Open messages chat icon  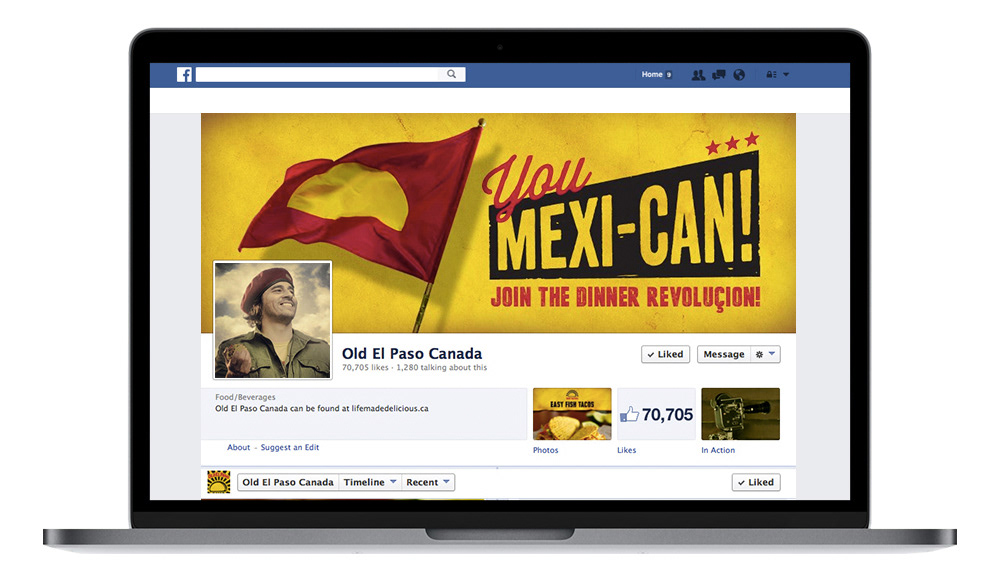click(719, 75)
